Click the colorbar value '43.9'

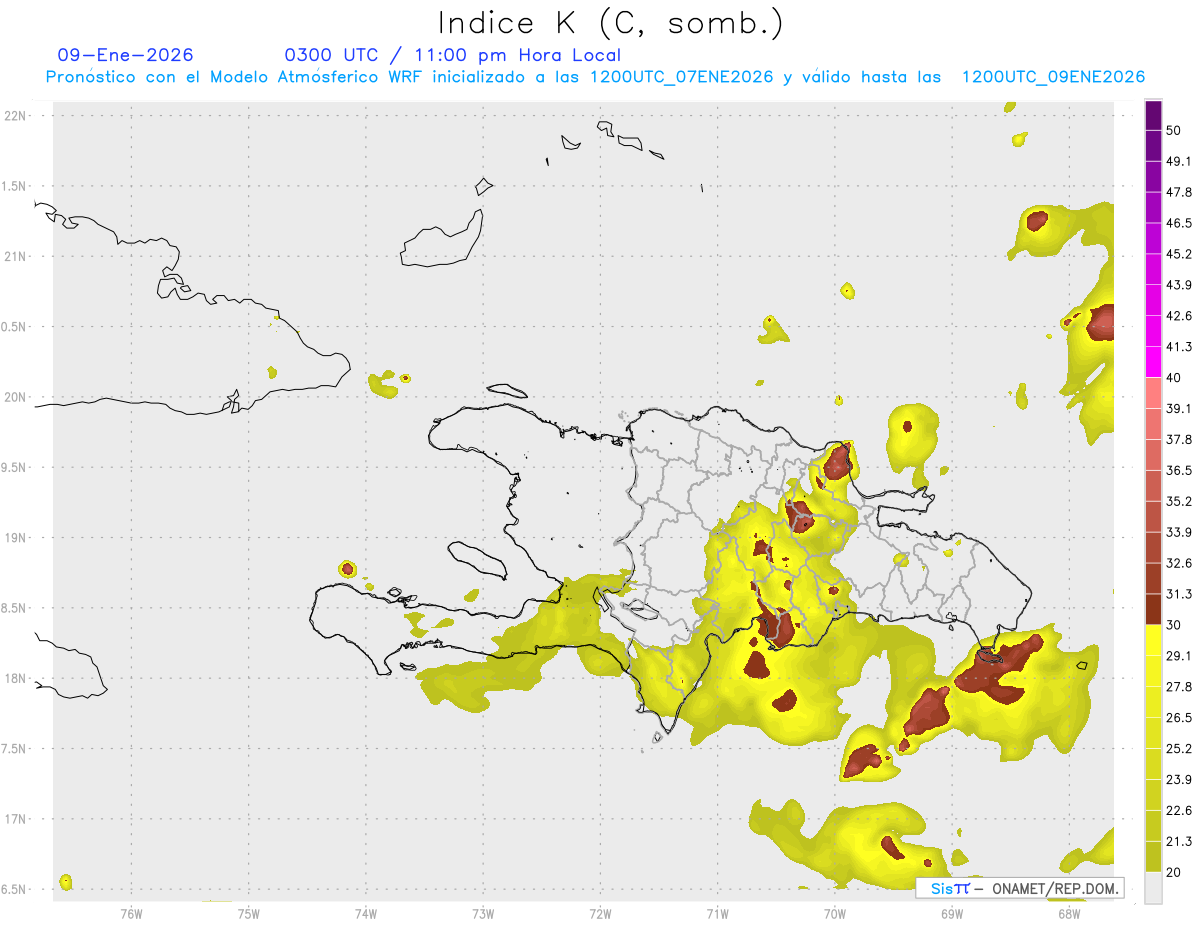click(1179, 285)
